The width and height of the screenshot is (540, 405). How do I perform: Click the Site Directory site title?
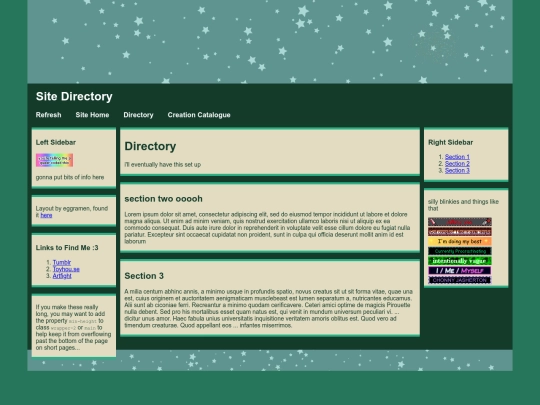74,96
